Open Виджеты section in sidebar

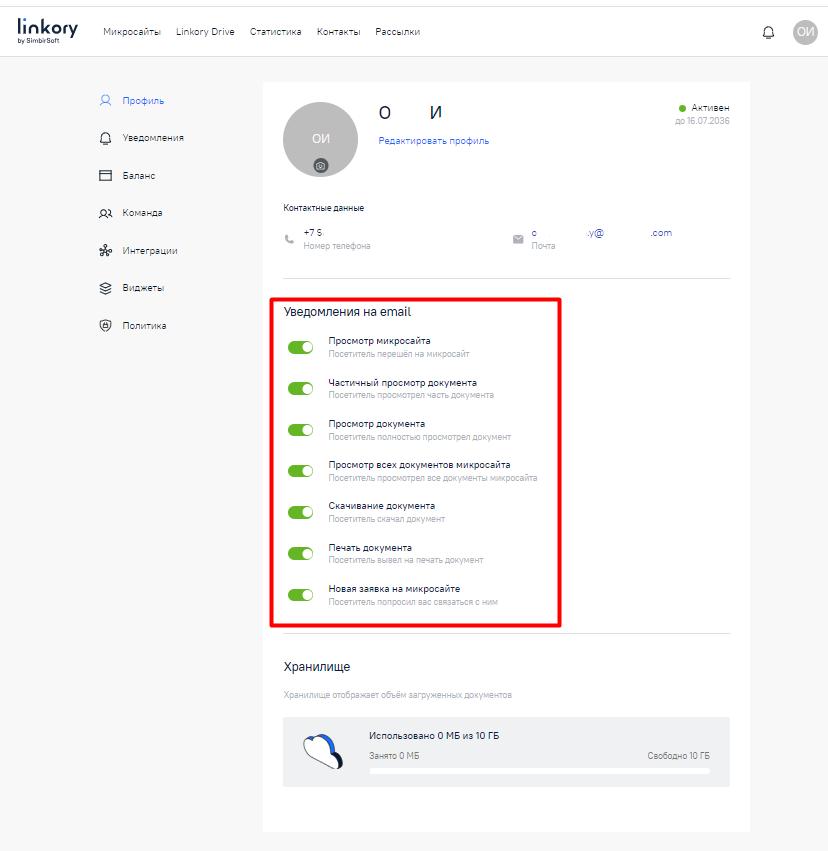click(x=143, y=288)
